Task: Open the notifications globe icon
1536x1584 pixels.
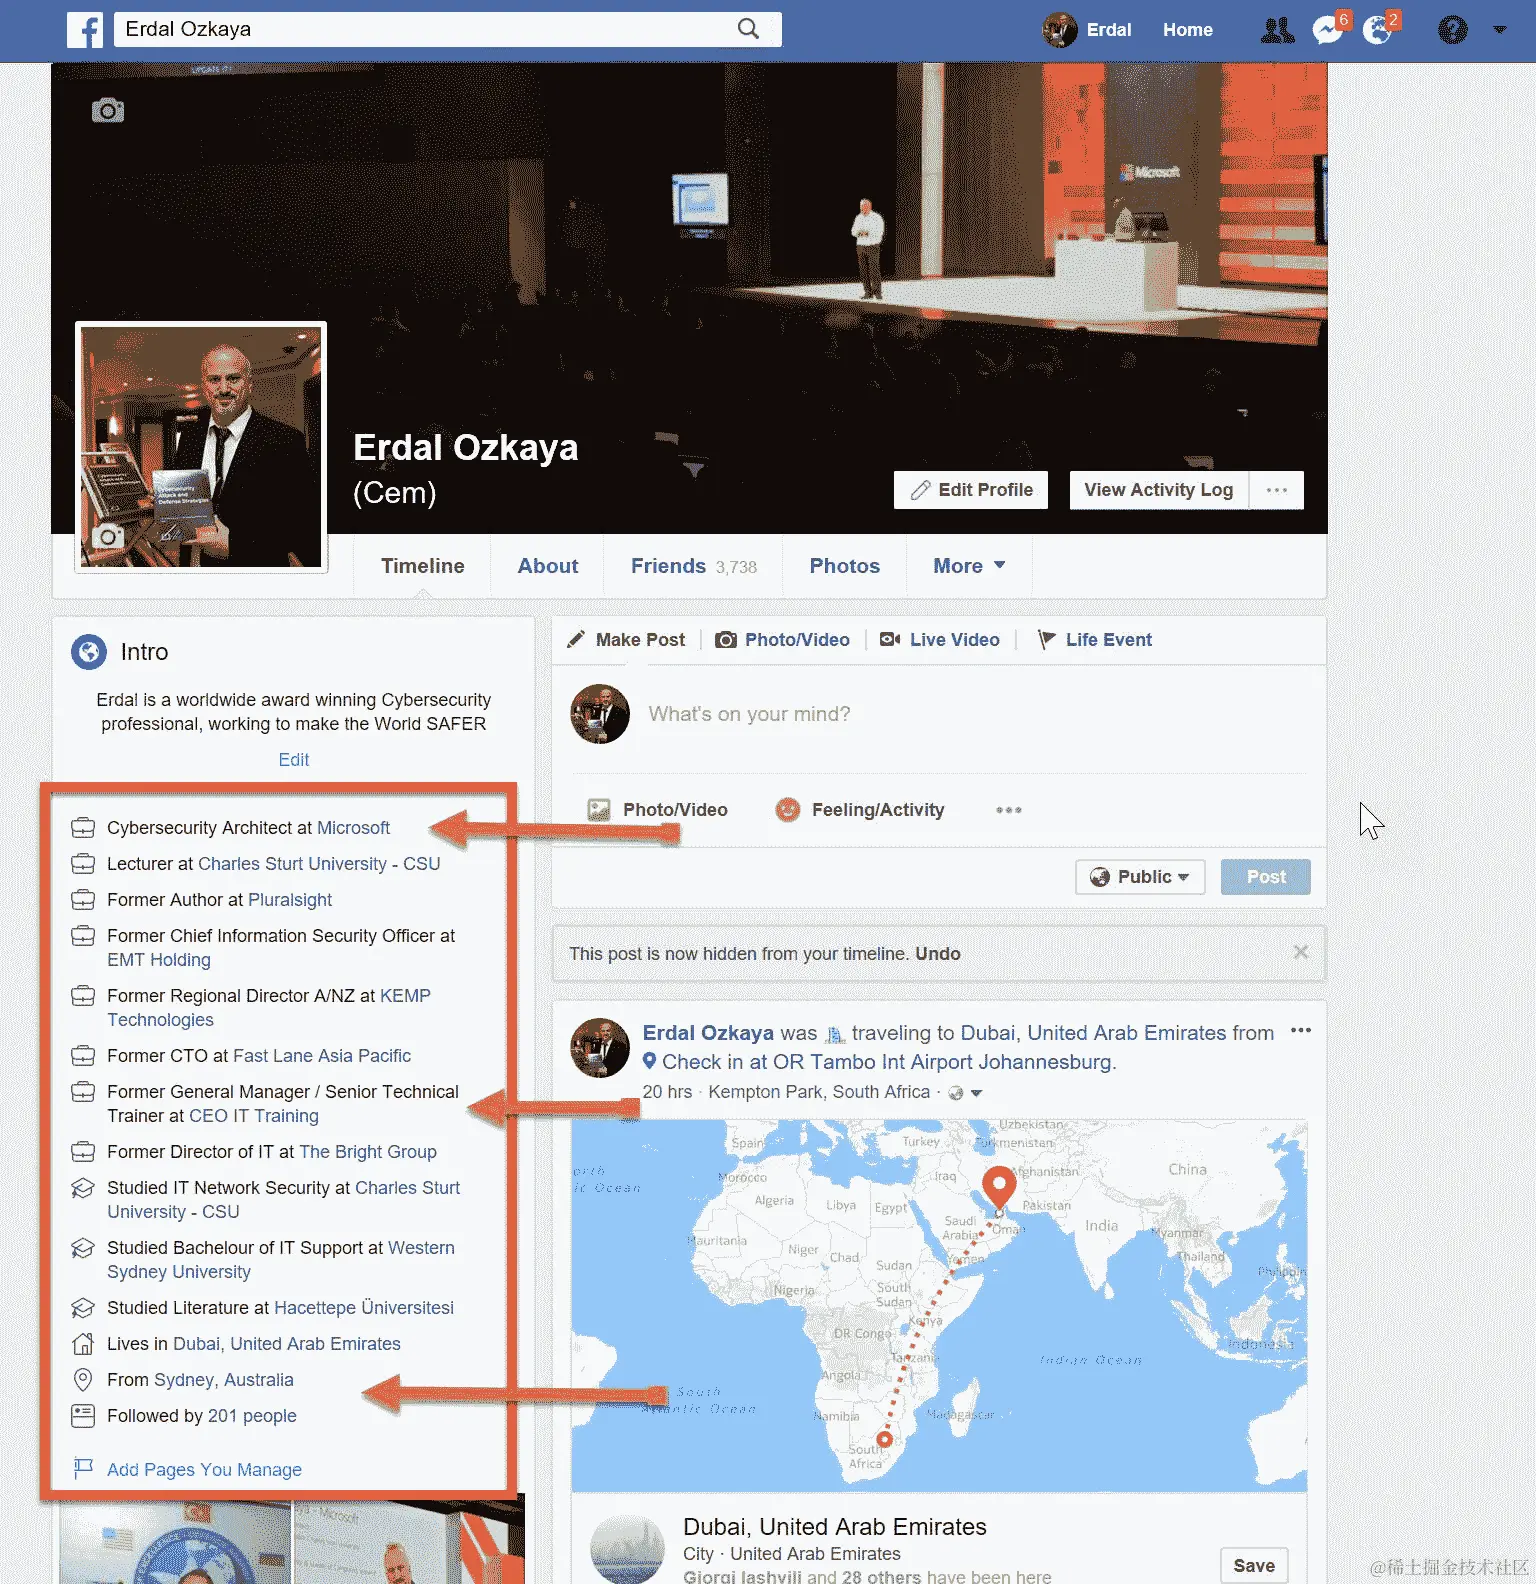Action: click(x=1377, y=30)
